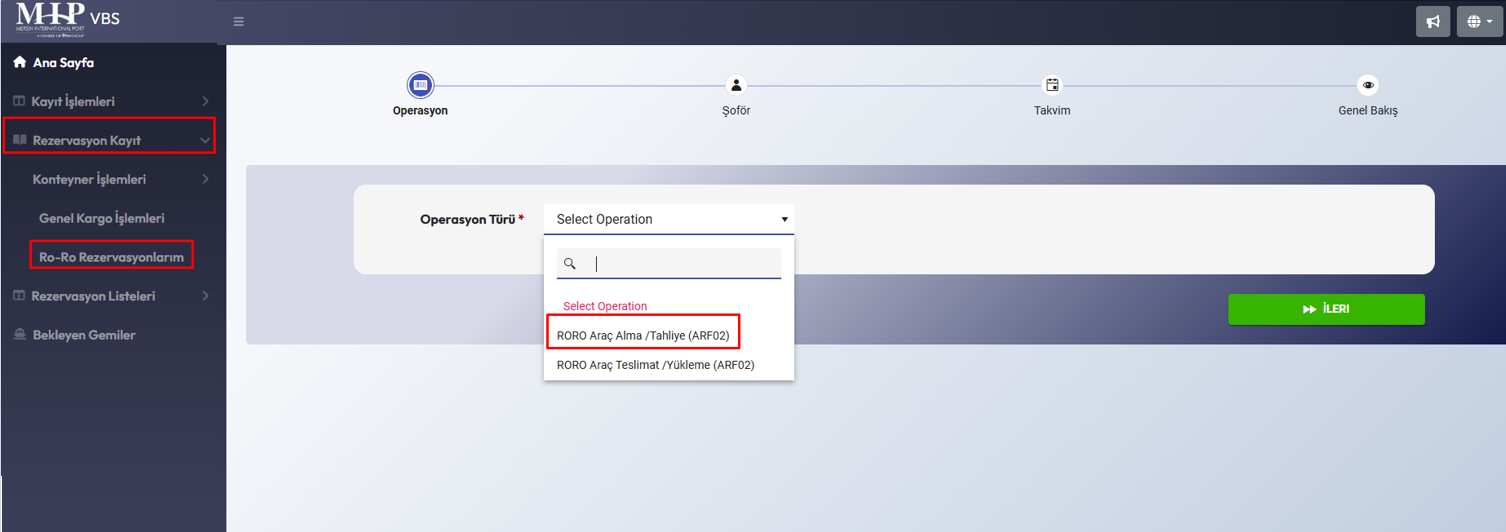Image resolution: width=1506 pixels, height=532 pixels.
Task: Click the hamburger menu icon in header
Action: (239, 22)
